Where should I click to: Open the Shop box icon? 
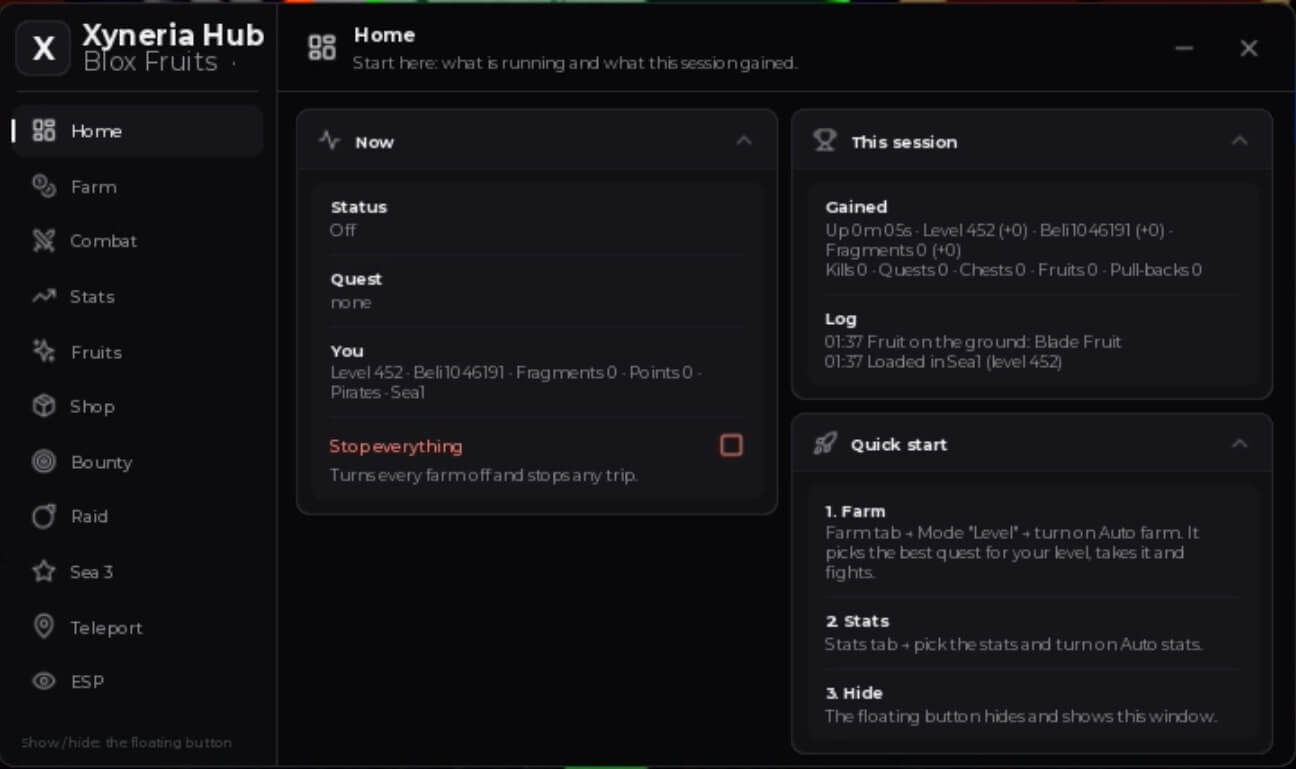tap(44, 406)
